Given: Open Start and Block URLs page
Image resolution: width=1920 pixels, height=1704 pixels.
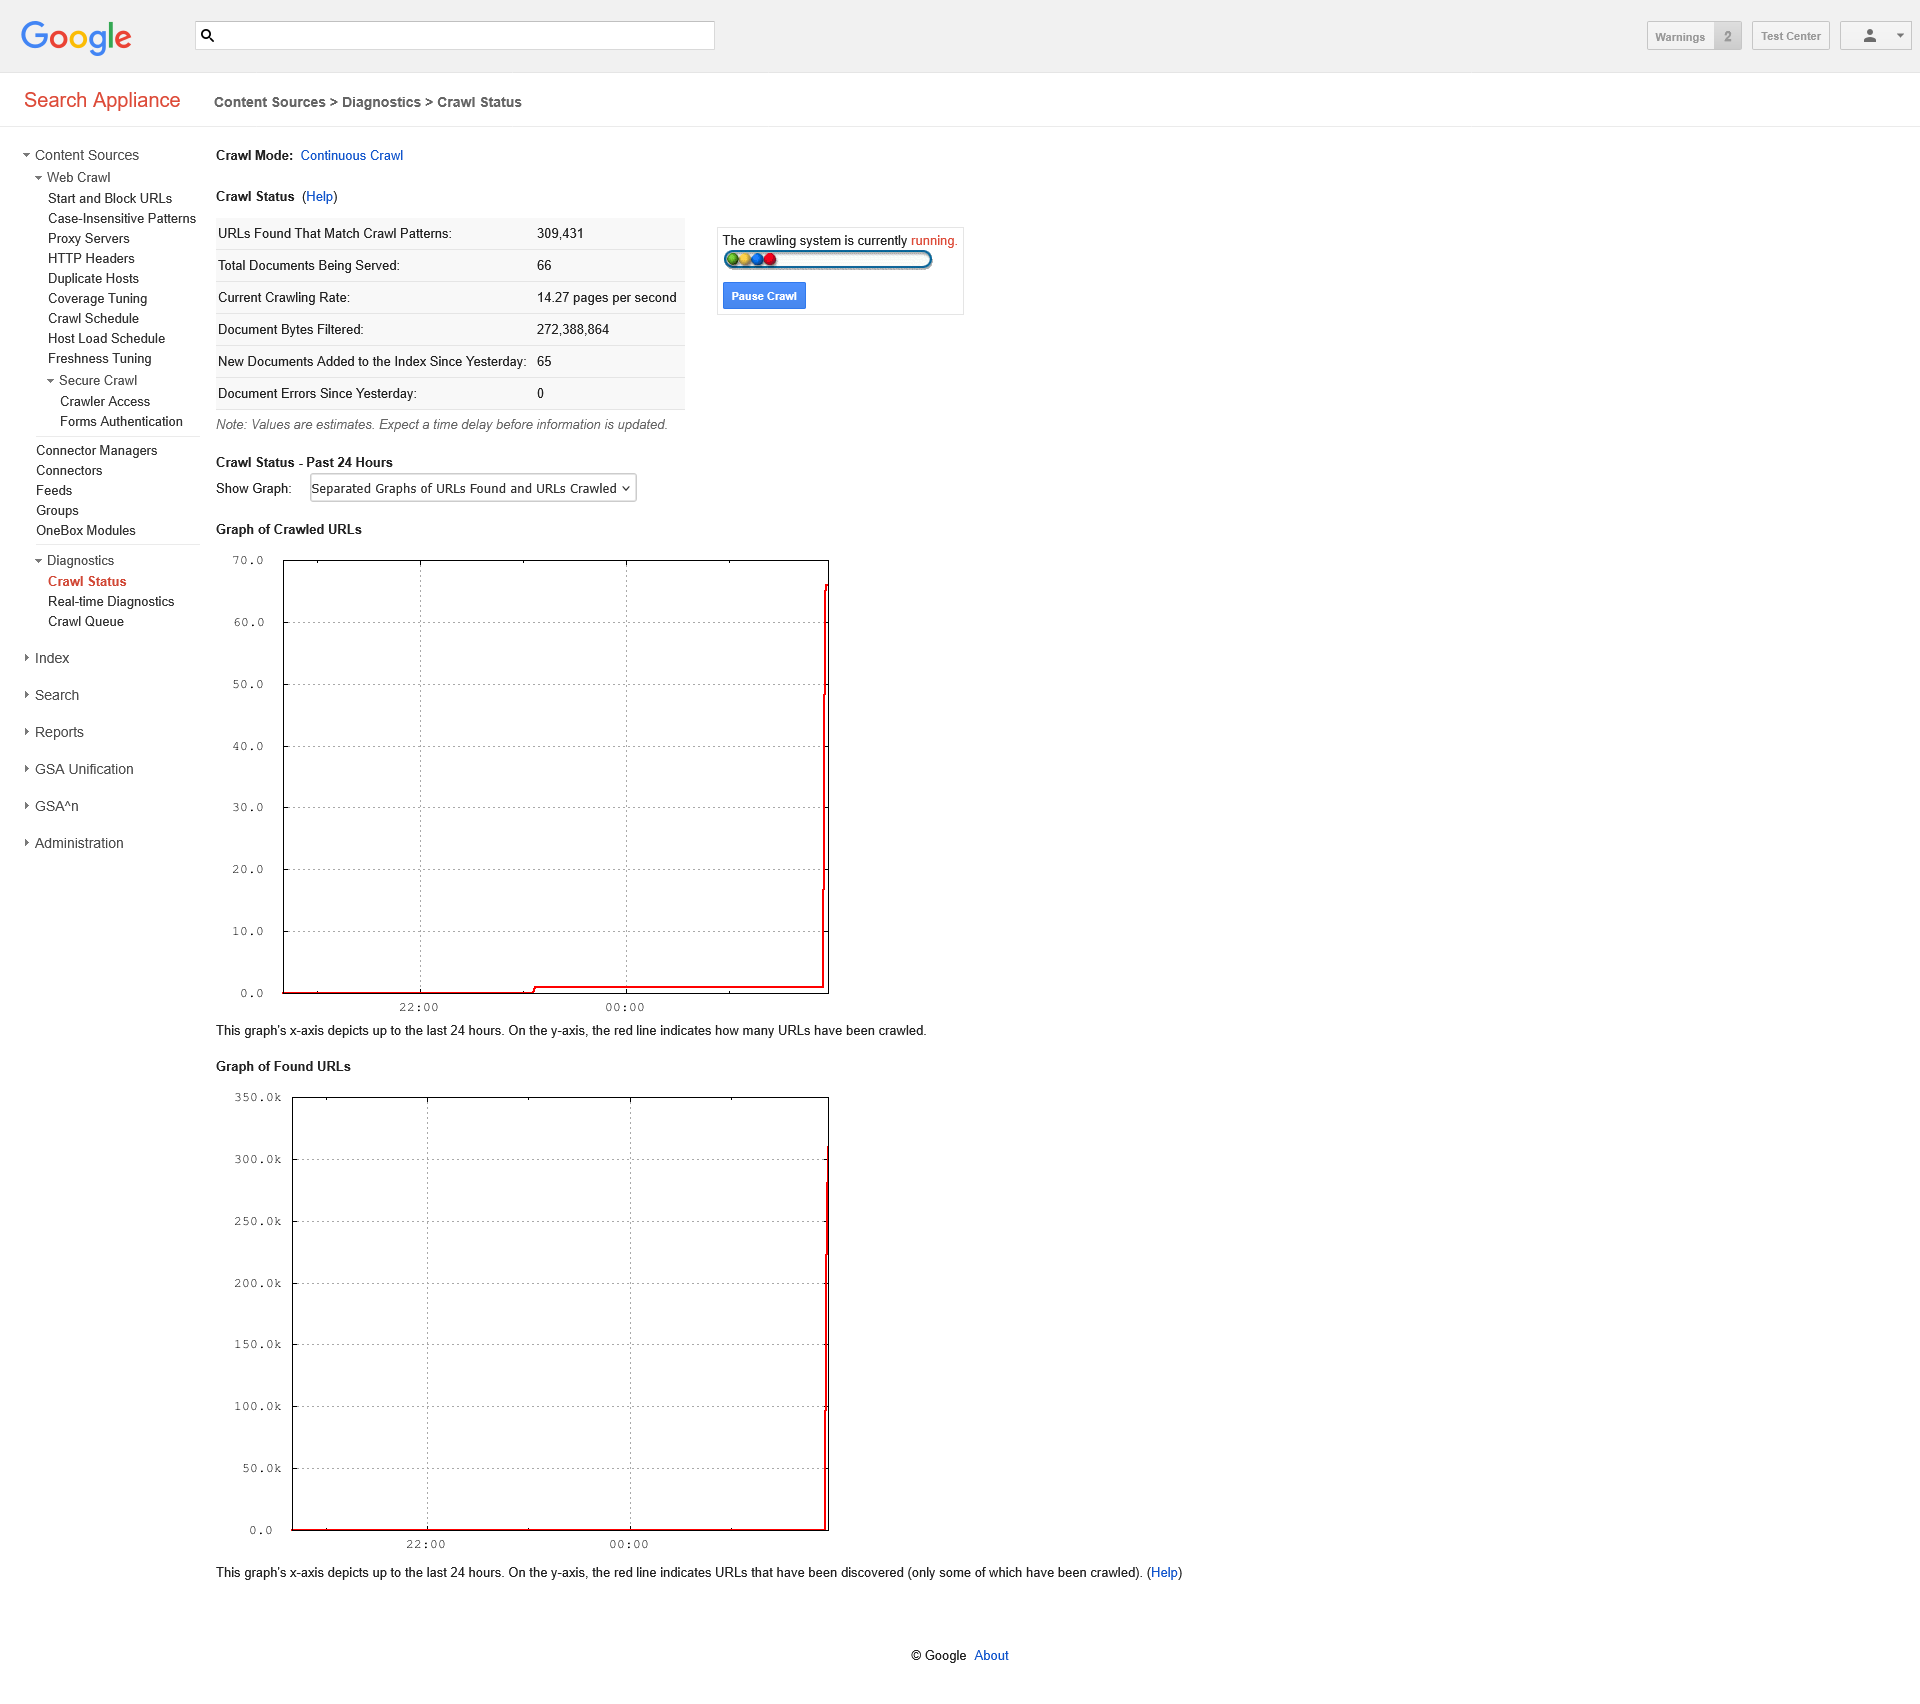Looking at the screenshot, I should 110,198.
